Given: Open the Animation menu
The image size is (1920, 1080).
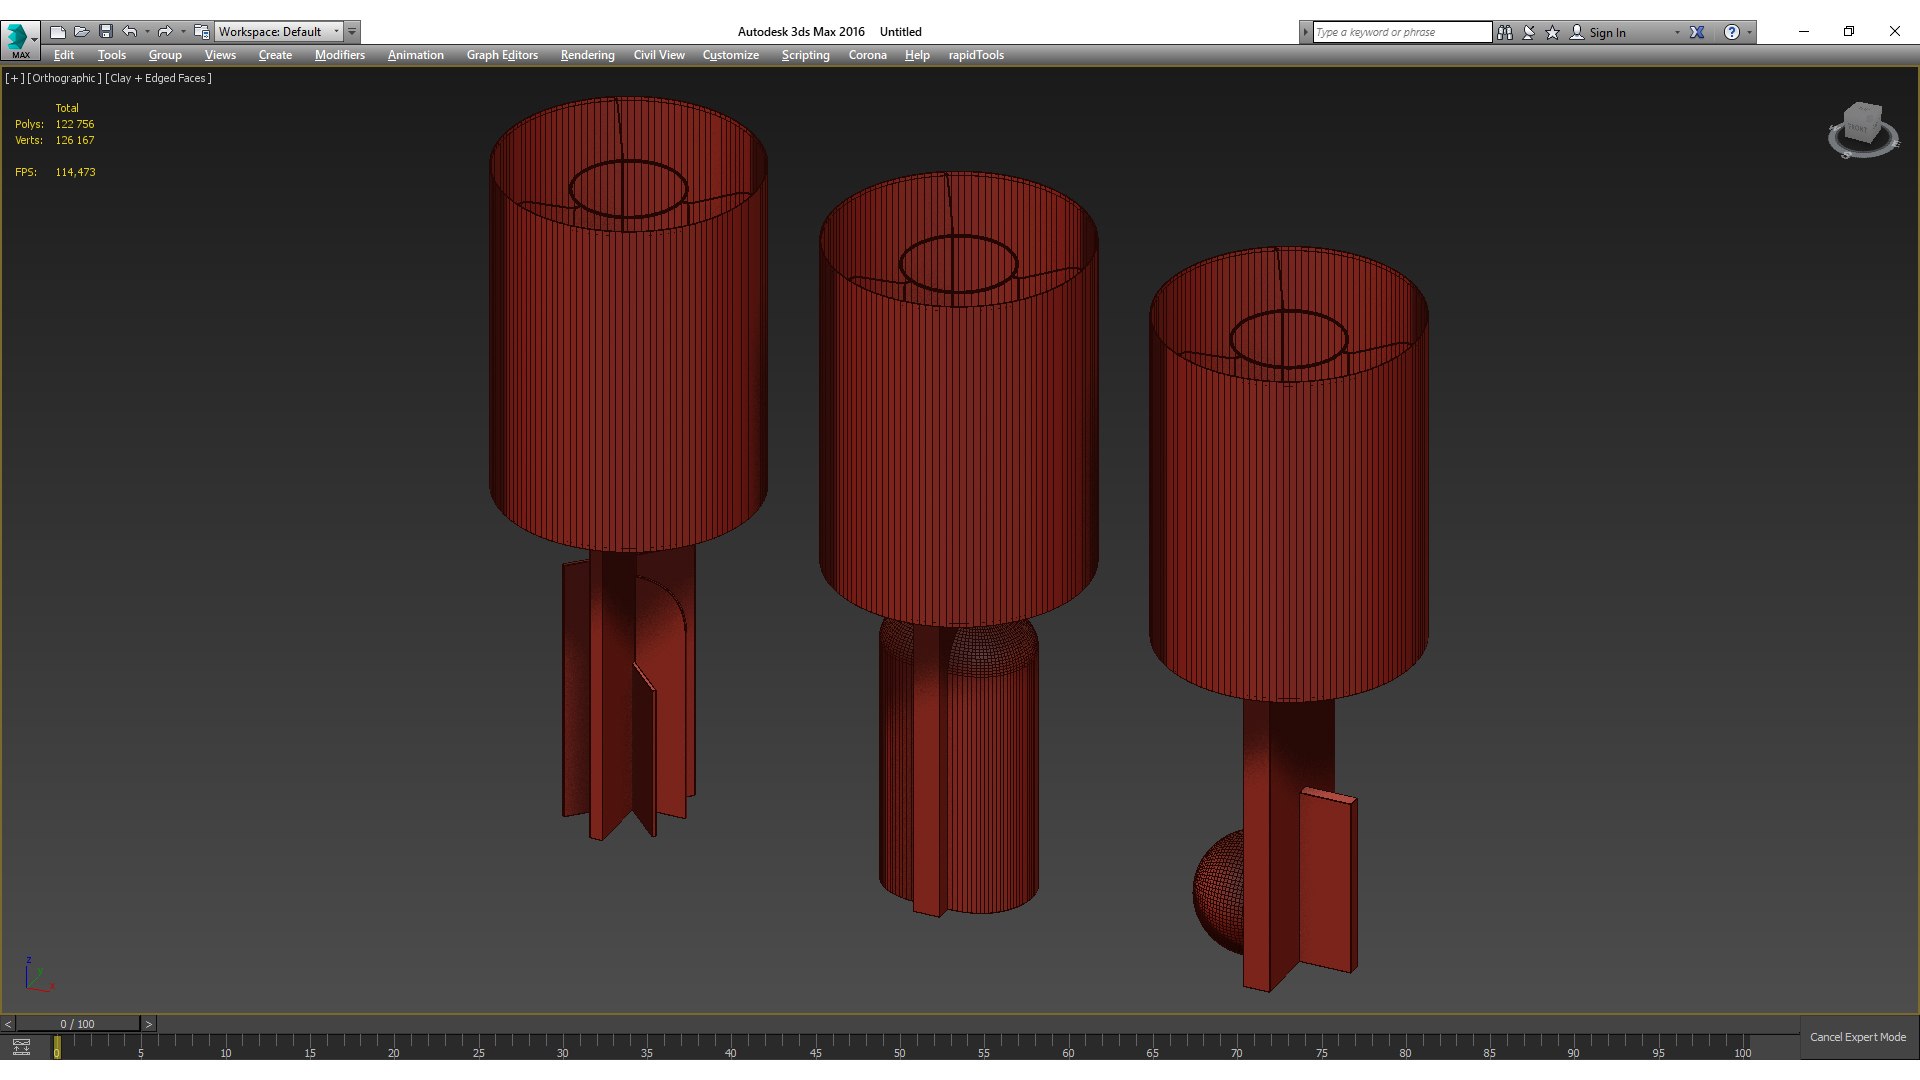Looking at the screenshot, I should point(416,55).
